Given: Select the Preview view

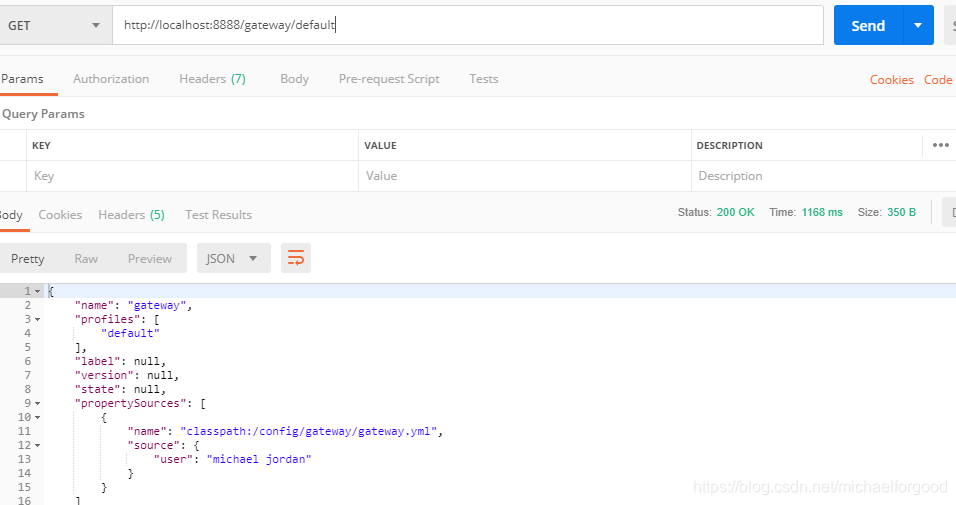Looking at the screenshot, I should [x=149, y=259].
